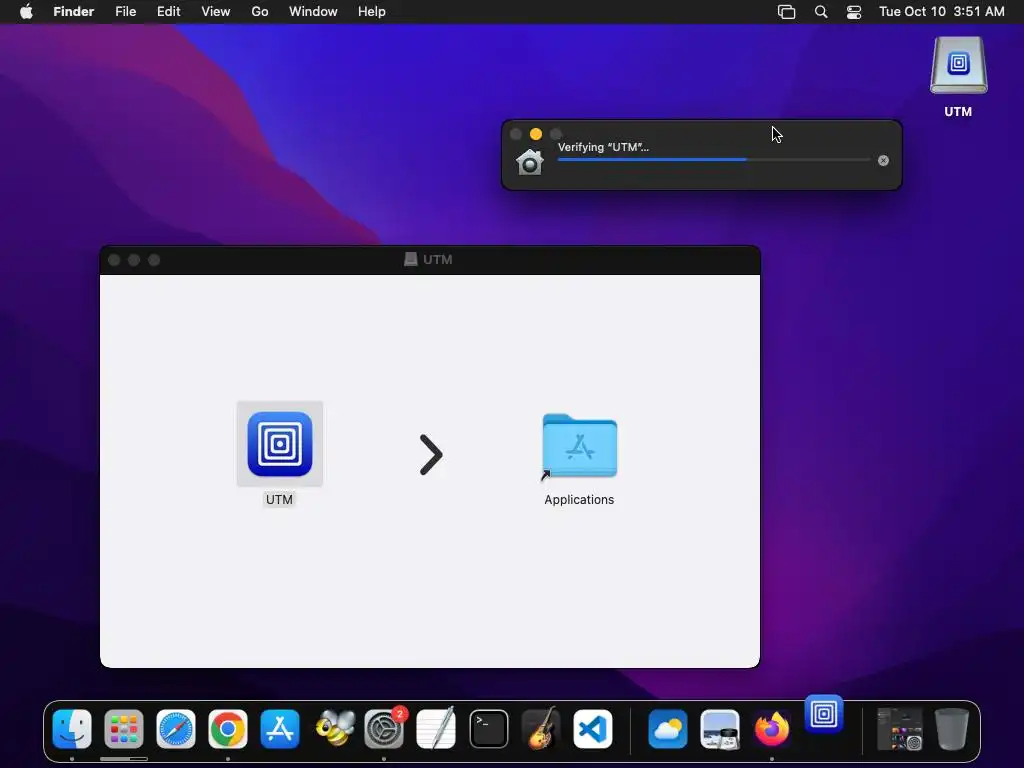Open the bee app icon in Dock
The height and width of the screenshot is (768, 1024).
tap(335, 729)
